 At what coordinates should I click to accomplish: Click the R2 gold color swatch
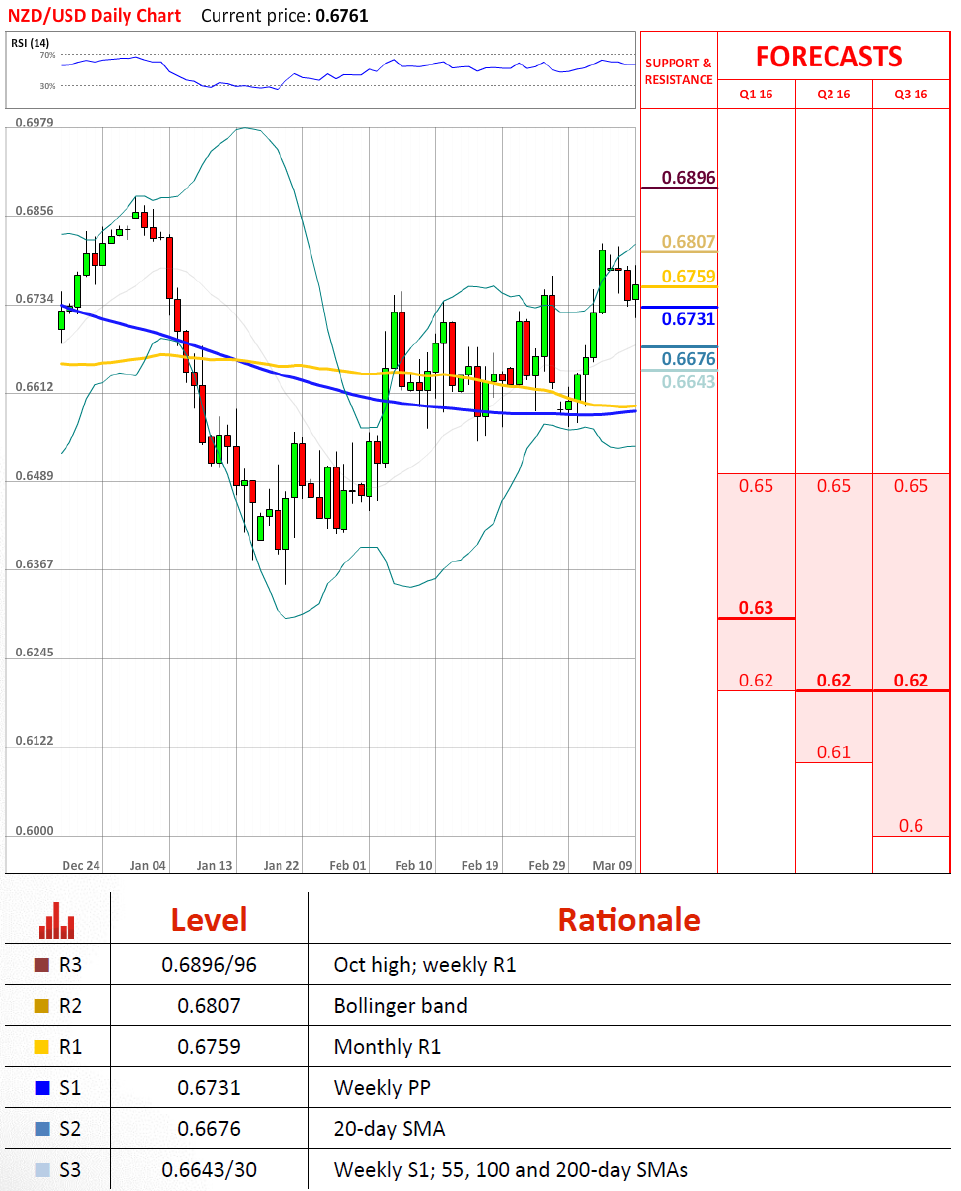click(x=43, y=1006)
